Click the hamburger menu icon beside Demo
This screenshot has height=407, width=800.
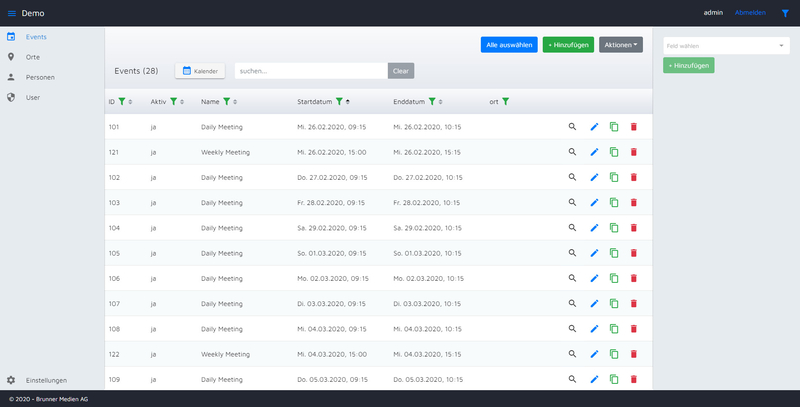11,13
